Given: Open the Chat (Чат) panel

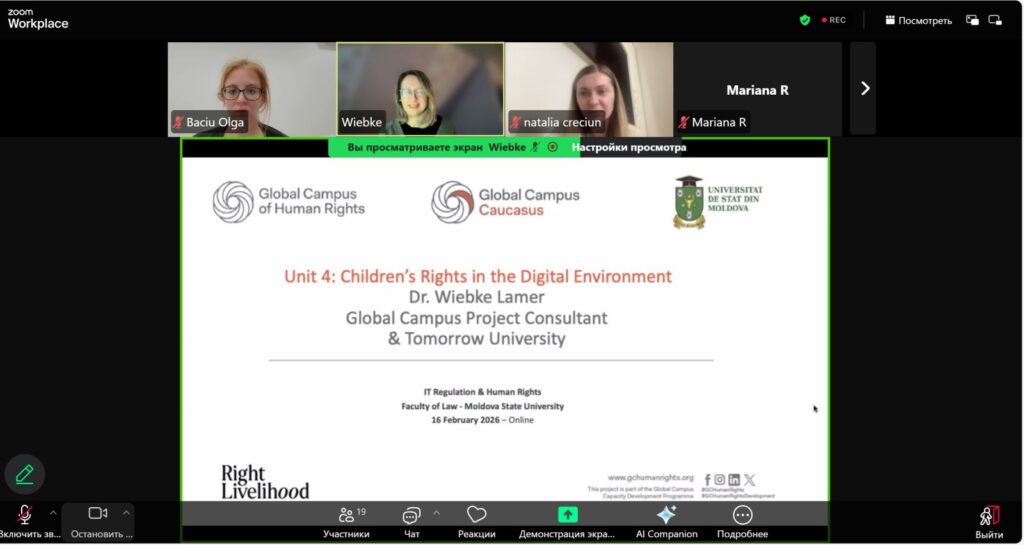Looking at the screenshot, I should click(411, 516).
